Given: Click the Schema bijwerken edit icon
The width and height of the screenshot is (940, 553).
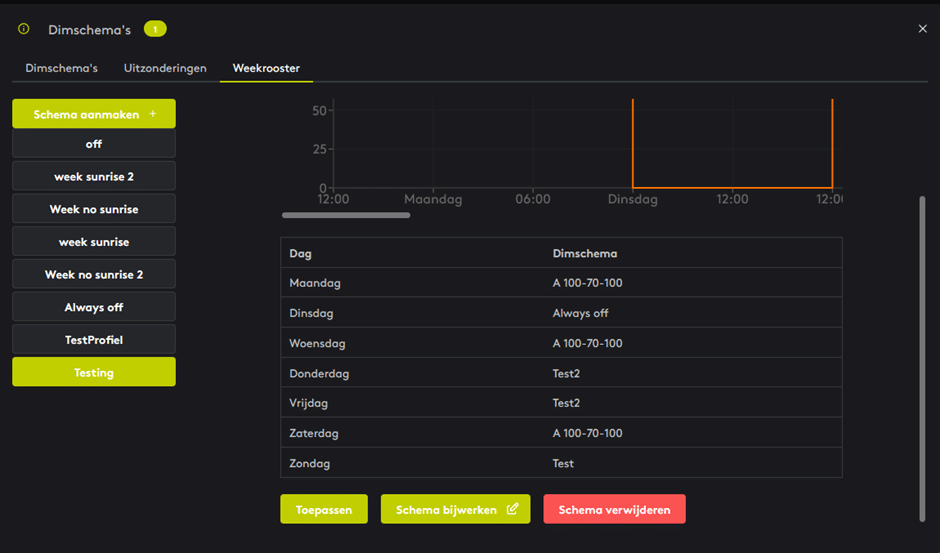Looking at the screenshot, I should tap(512, 509).
